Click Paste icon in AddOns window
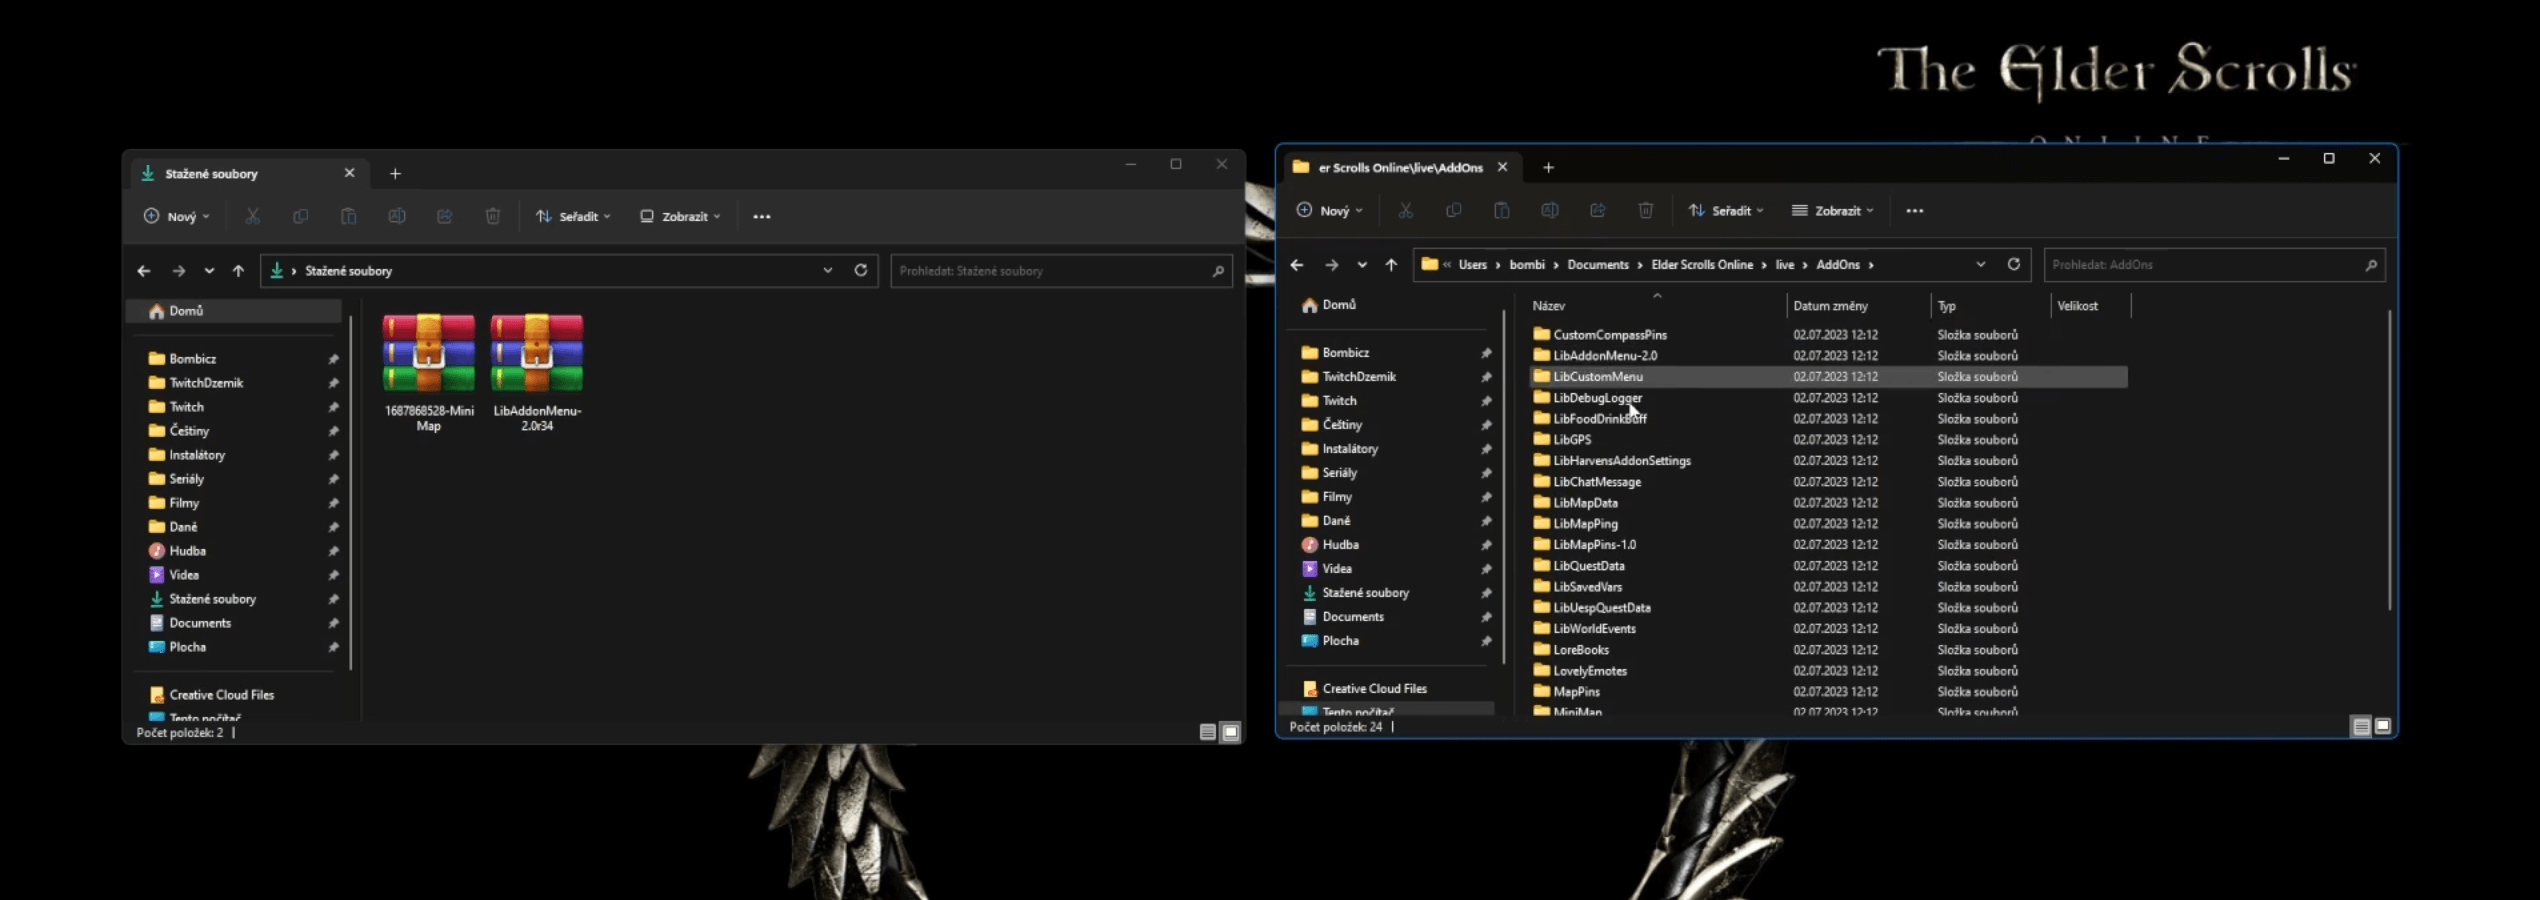The width and height of the screenshot is (2540, 900). [1502, 210]
